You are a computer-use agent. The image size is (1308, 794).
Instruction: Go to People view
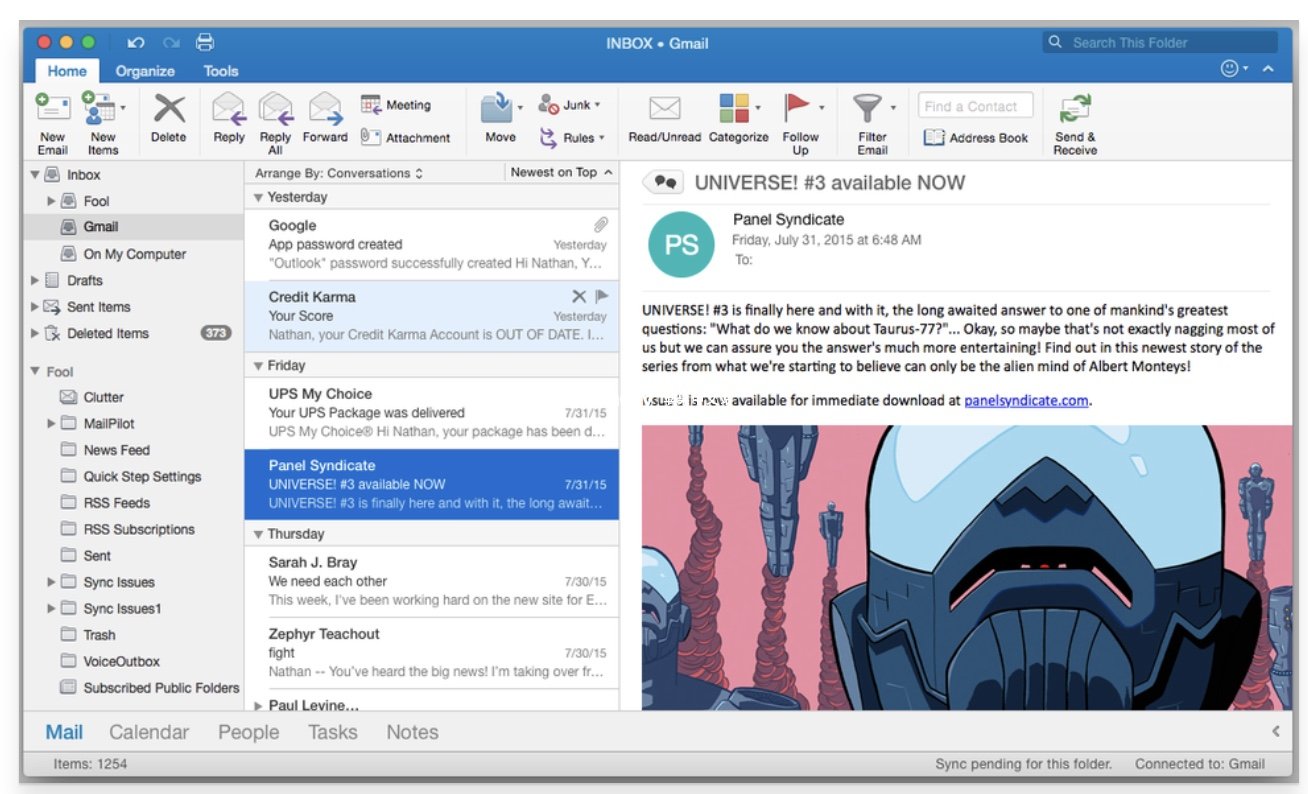pos(248,732)
